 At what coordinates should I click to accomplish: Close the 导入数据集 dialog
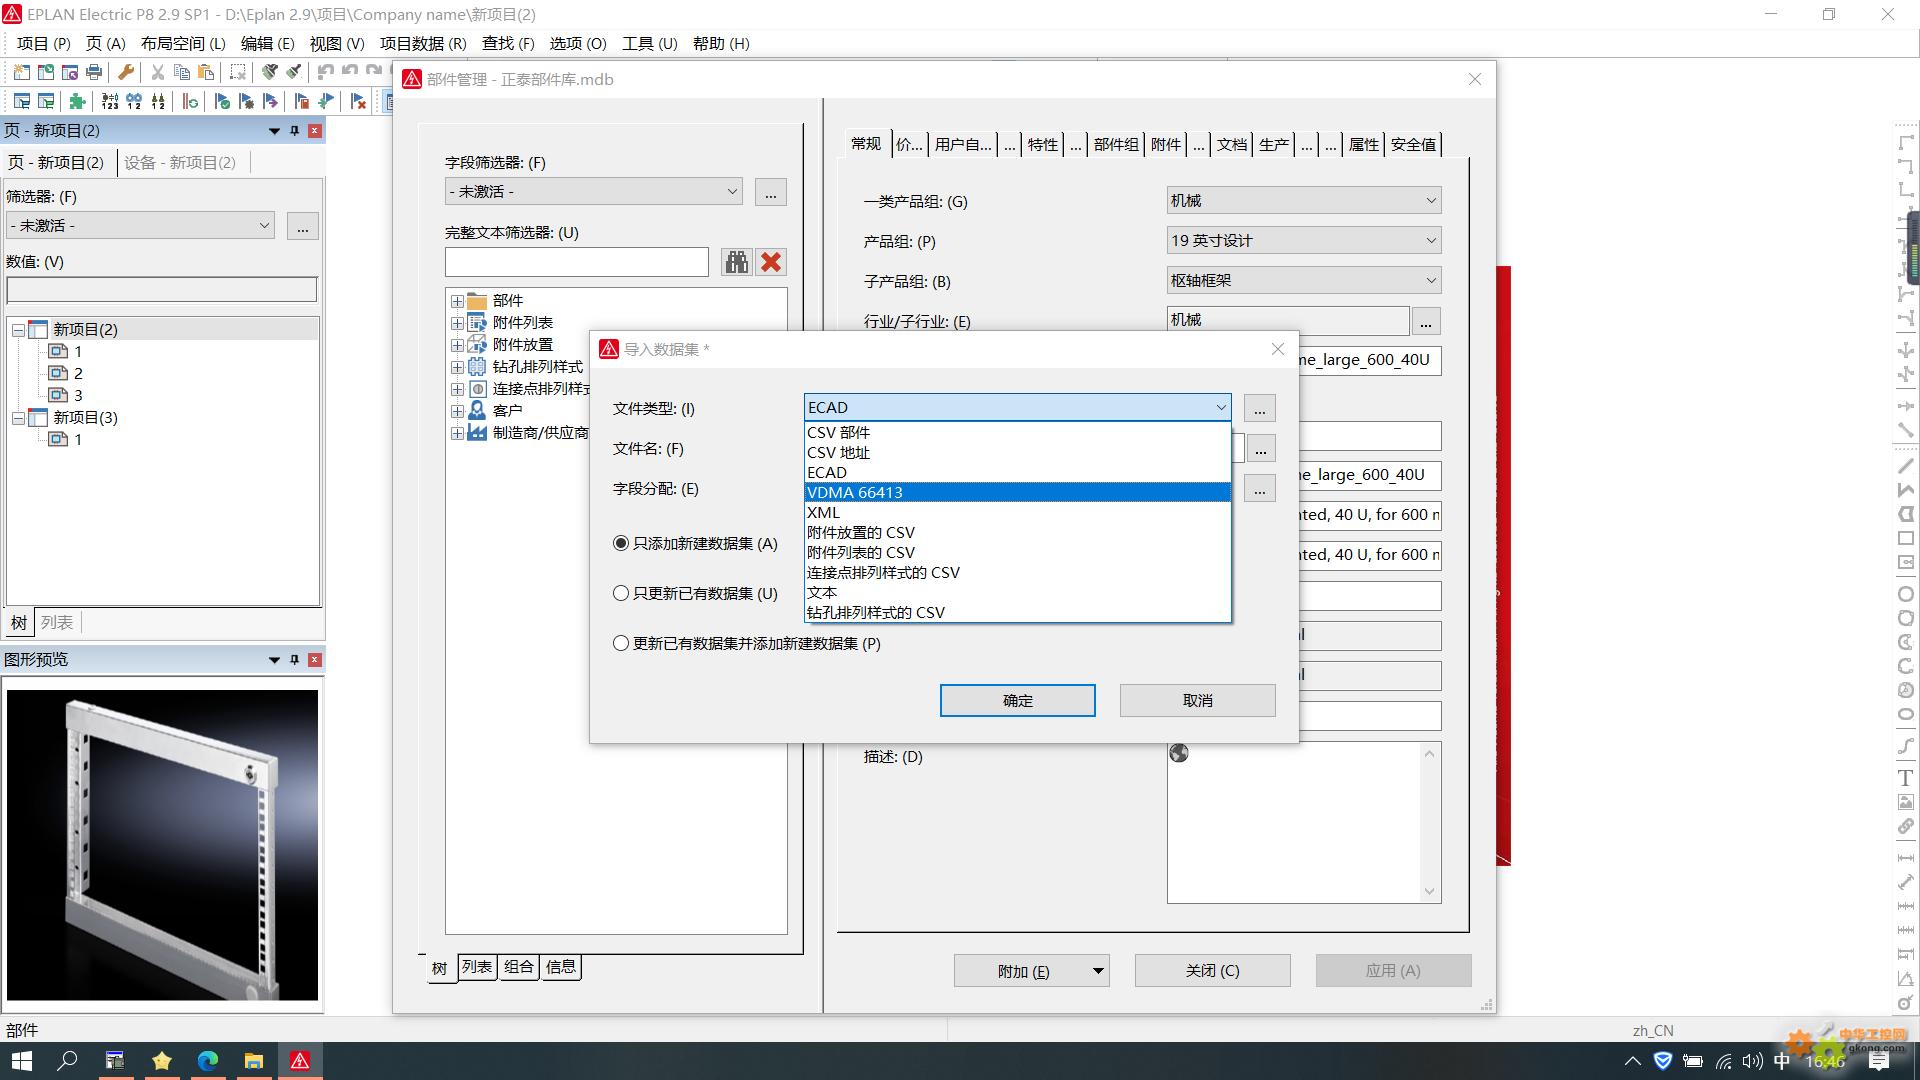[x=1277, y=349]
